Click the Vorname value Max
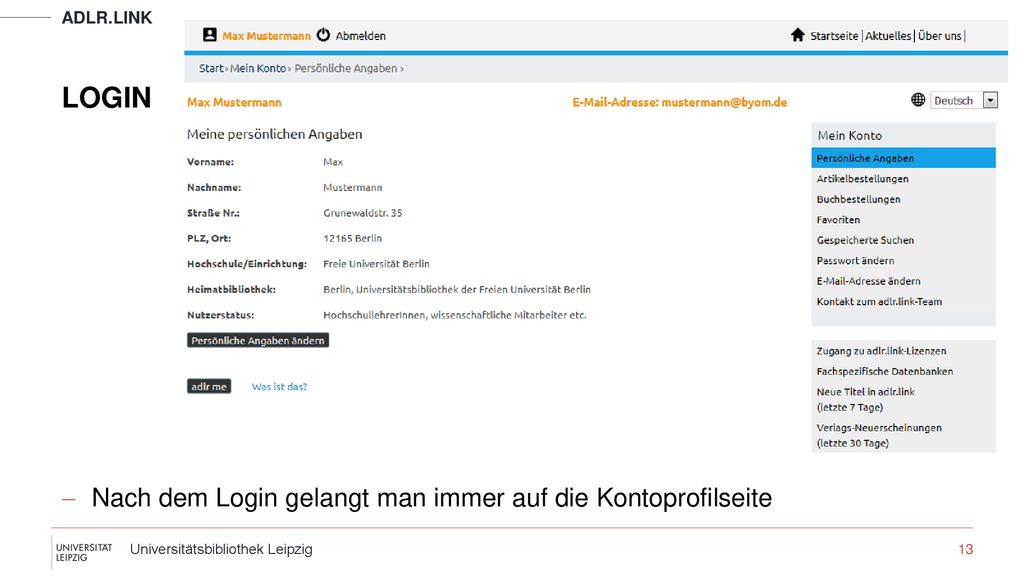The height and width of the screenshot is (576, 1024). 333,162
